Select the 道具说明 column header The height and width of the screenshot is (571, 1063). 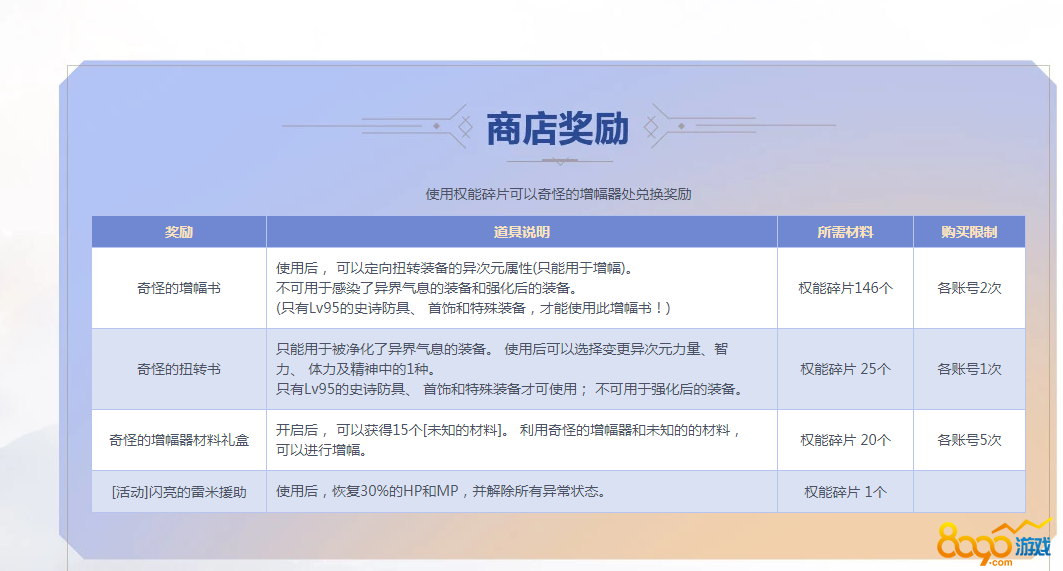click(x=521, y=232)
